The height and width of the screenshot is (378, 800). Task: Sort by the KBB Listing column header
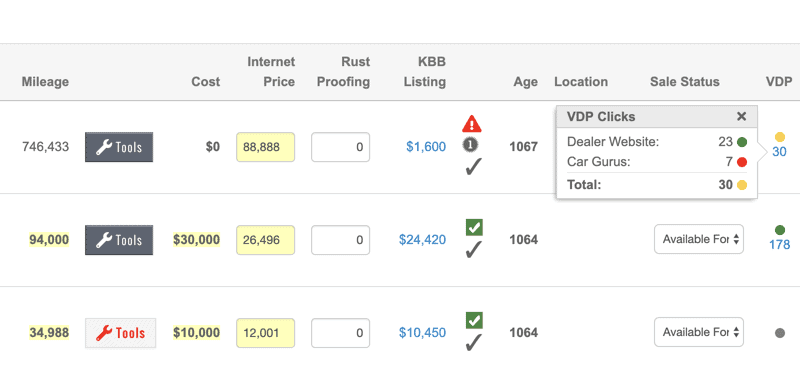[424, 72]
